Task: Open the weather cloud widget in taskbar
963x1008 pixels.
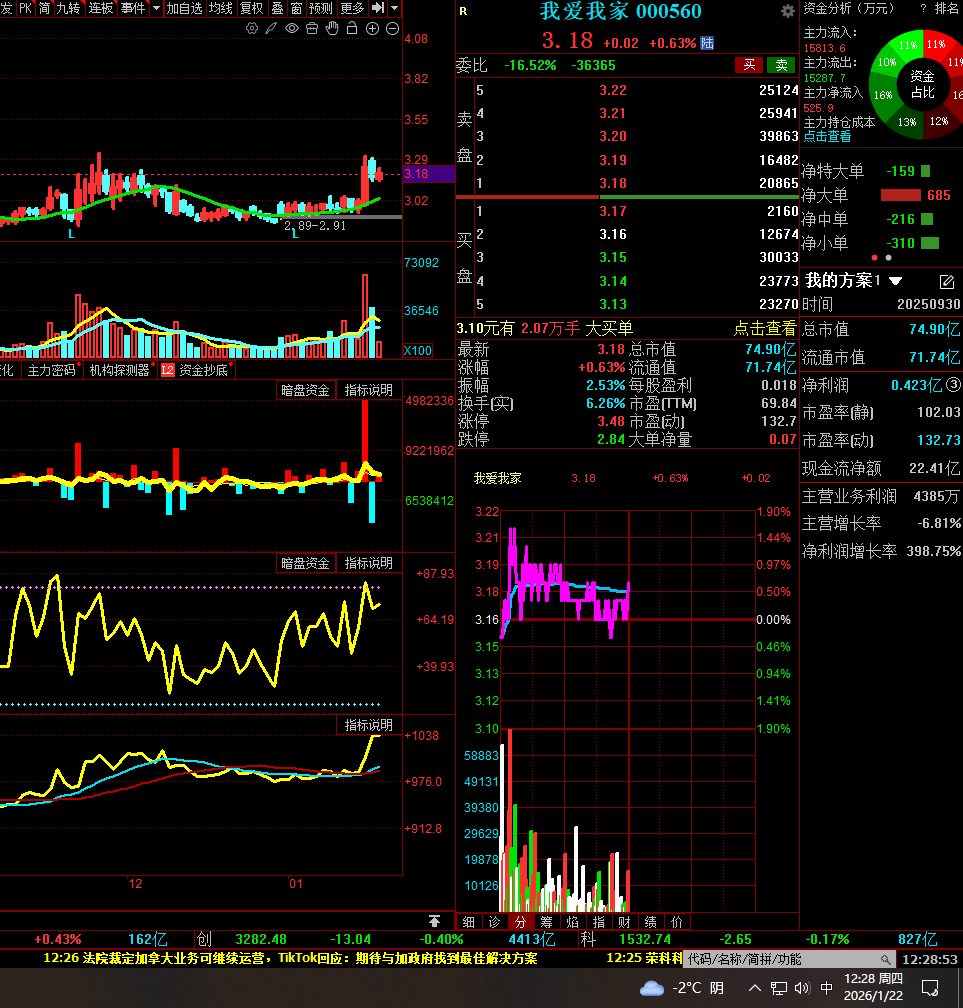Action: [x=681, y=987]
